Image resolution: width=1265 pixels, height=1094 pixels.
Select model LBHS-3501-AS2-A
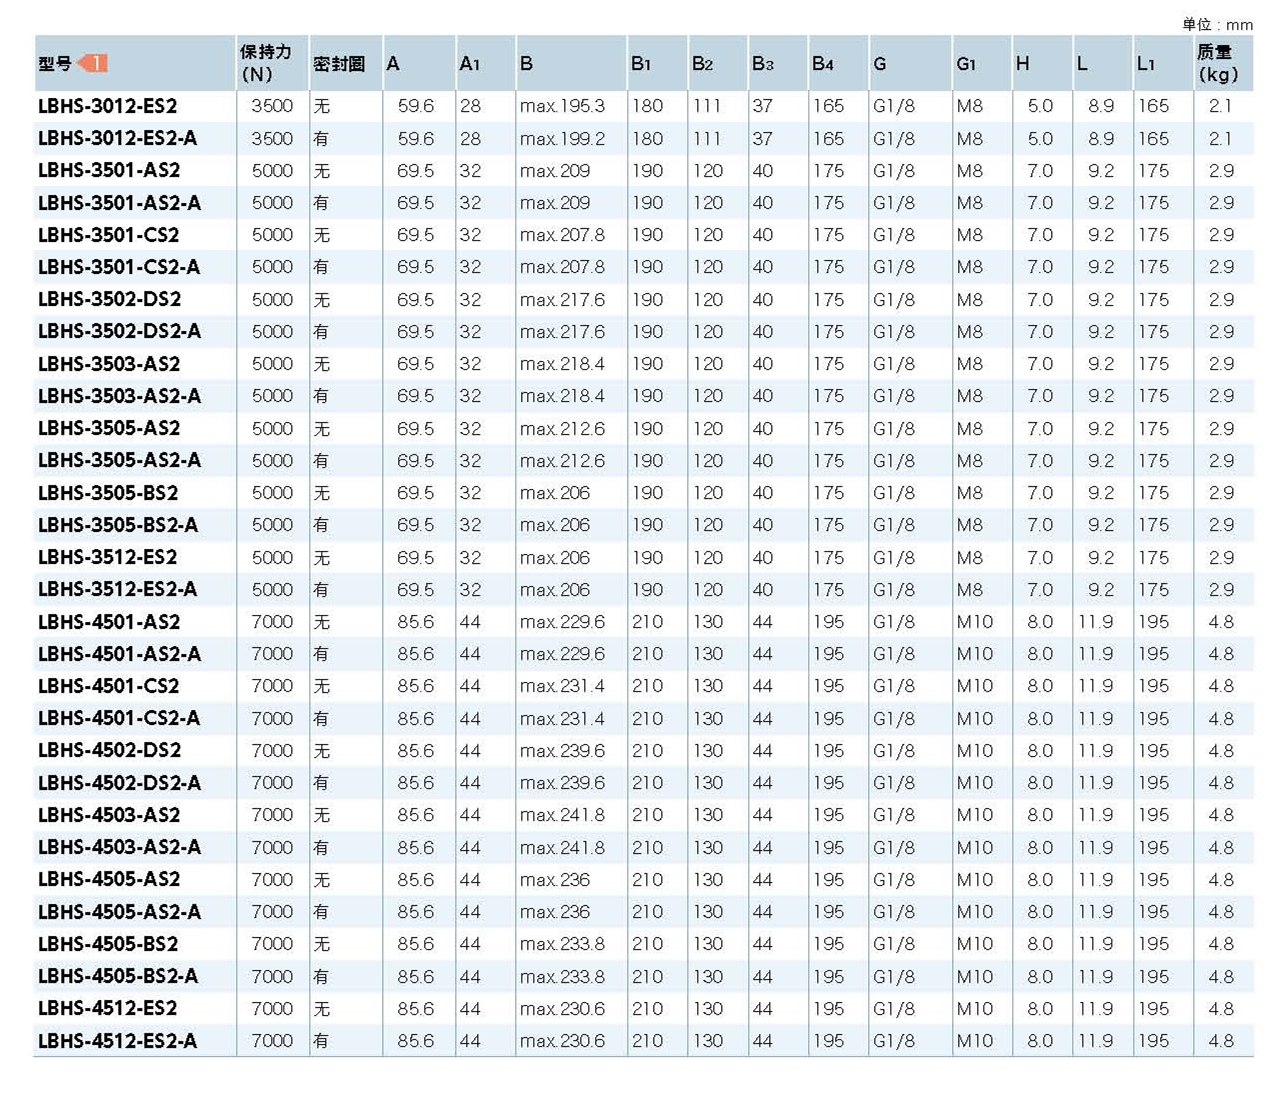pos(119,203)
